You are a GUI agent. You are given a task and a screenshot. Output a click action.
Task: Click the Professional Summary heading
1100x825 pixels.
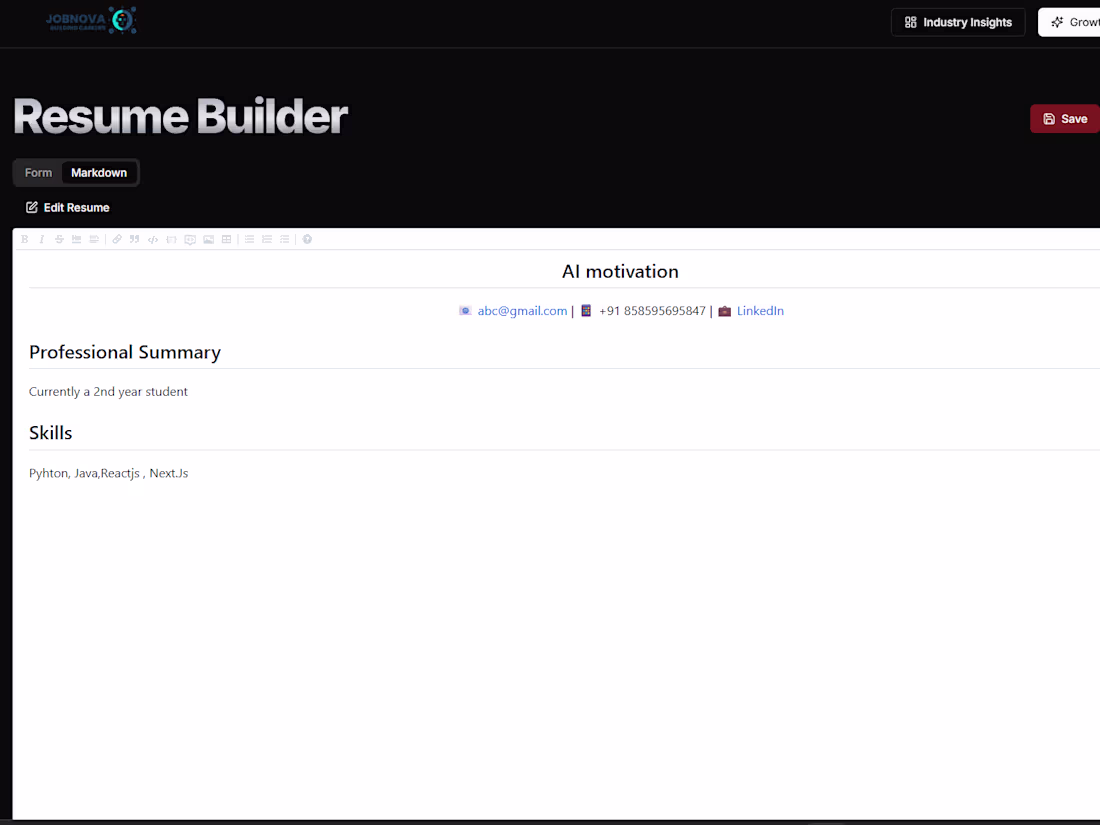(125, 352)
